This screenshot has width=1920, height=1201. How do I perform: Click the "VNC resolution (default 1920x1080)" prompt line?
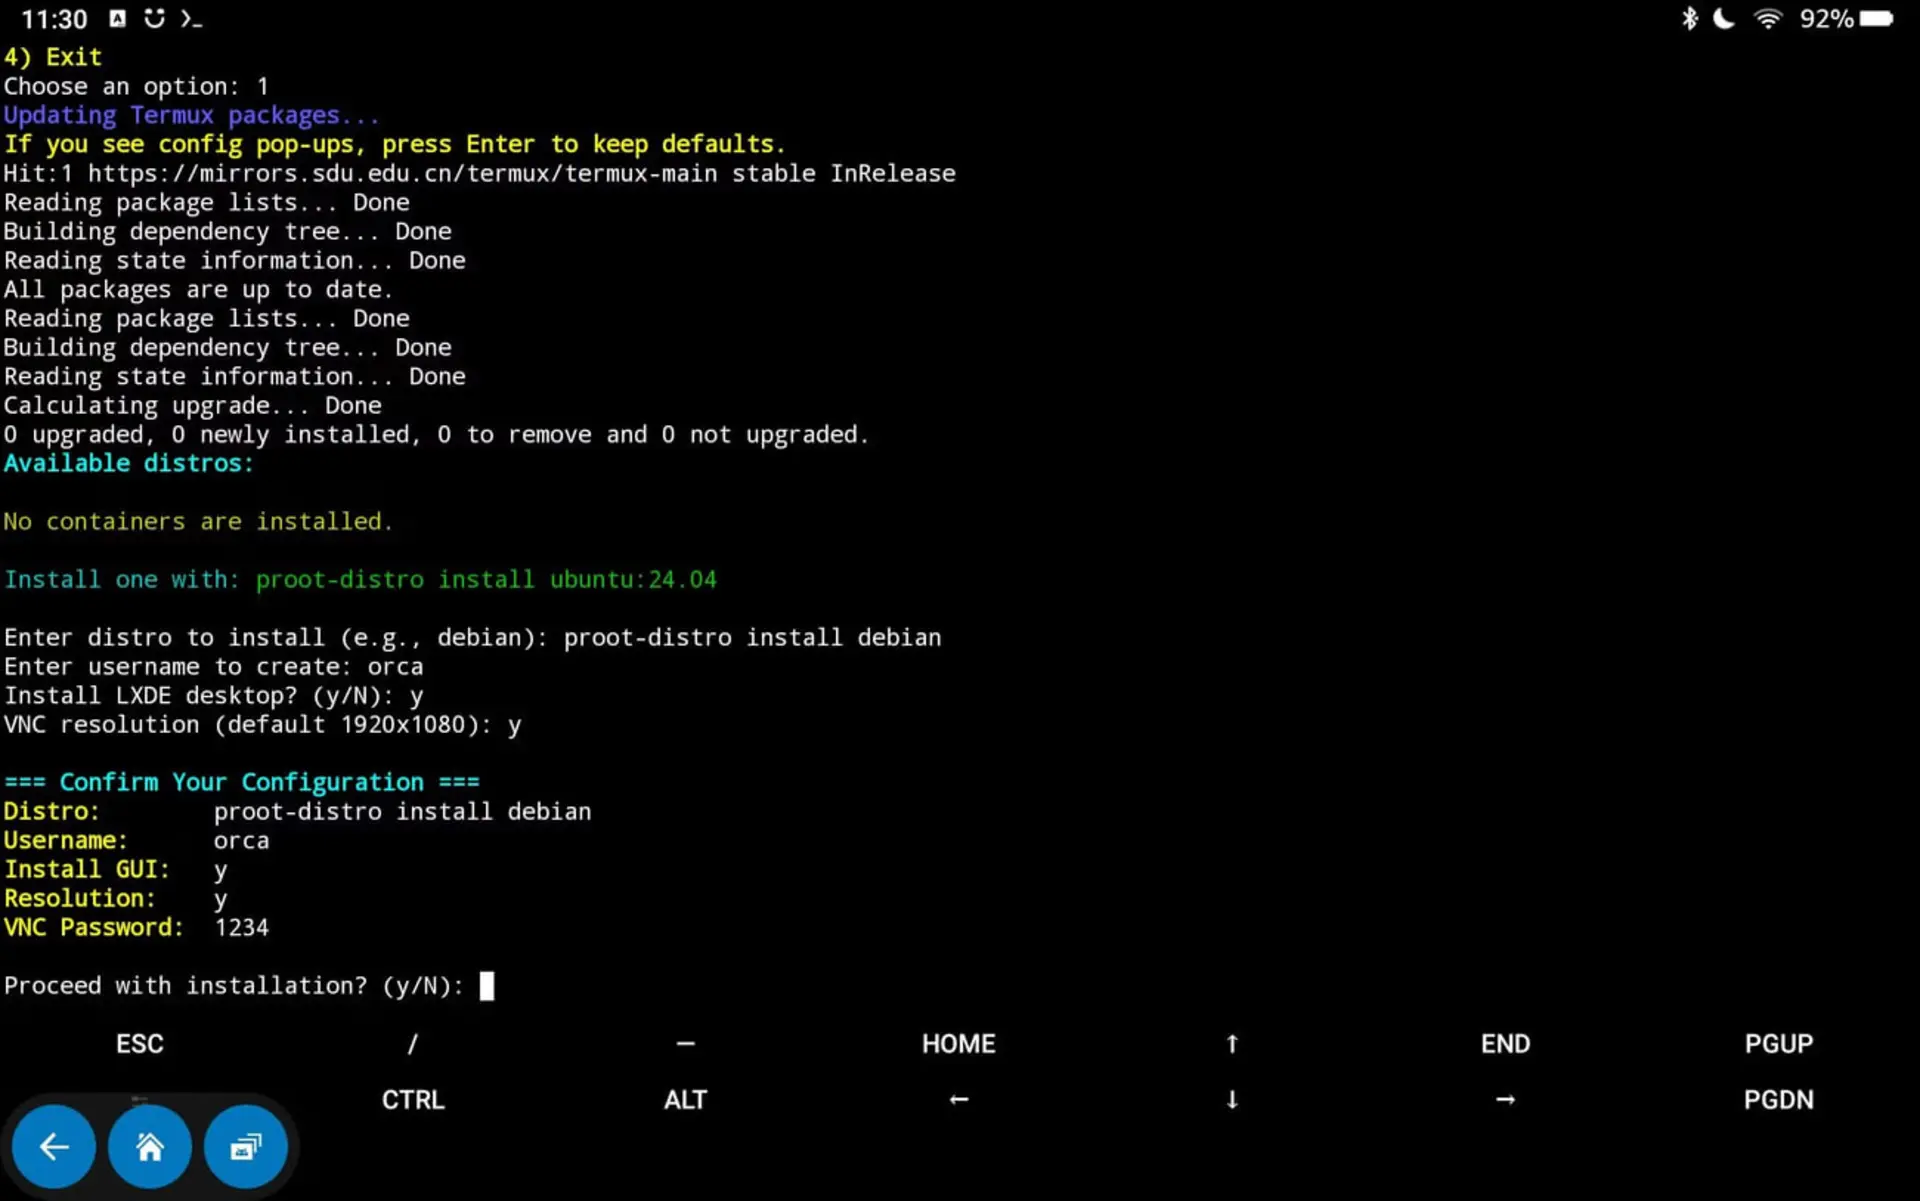click(x=263, y=725)
